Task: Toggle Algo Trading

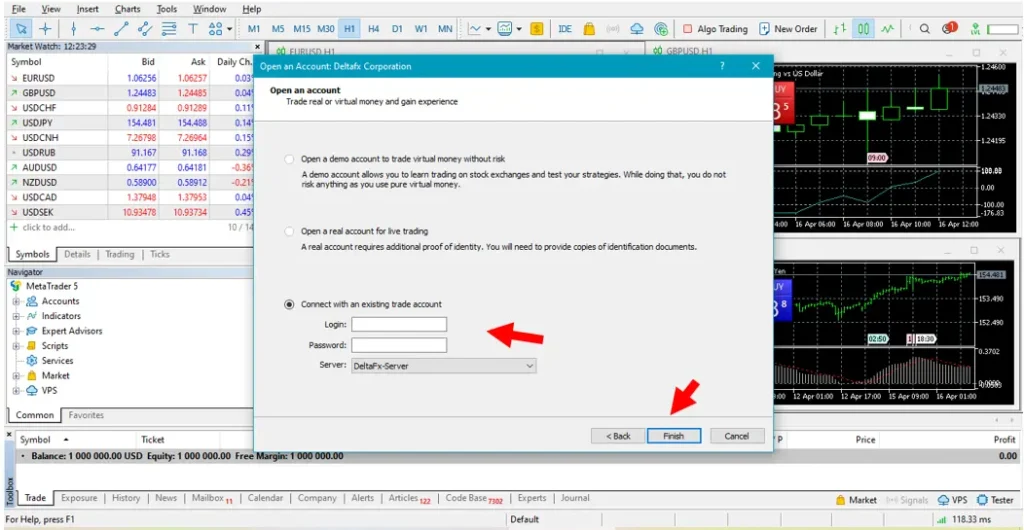Action: click(x=715, y=29)
